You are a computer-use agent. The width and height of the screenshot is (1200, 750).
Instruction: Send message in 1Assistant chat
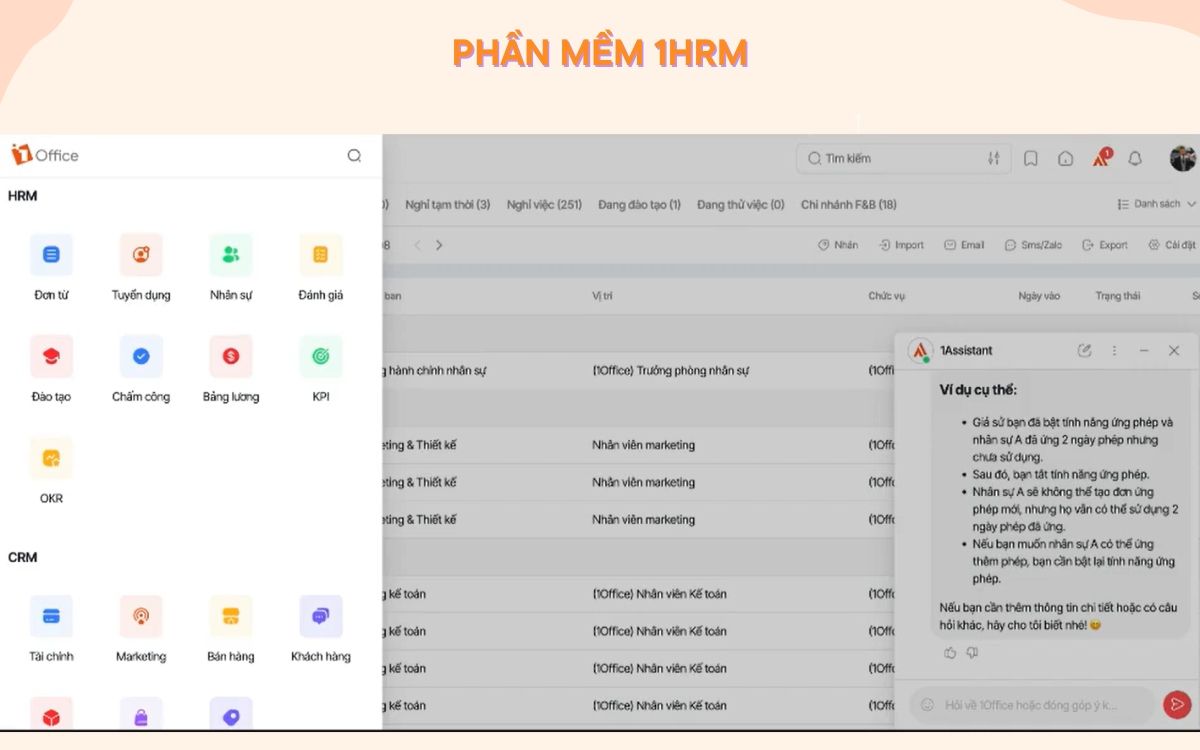tap(1176, 705)
